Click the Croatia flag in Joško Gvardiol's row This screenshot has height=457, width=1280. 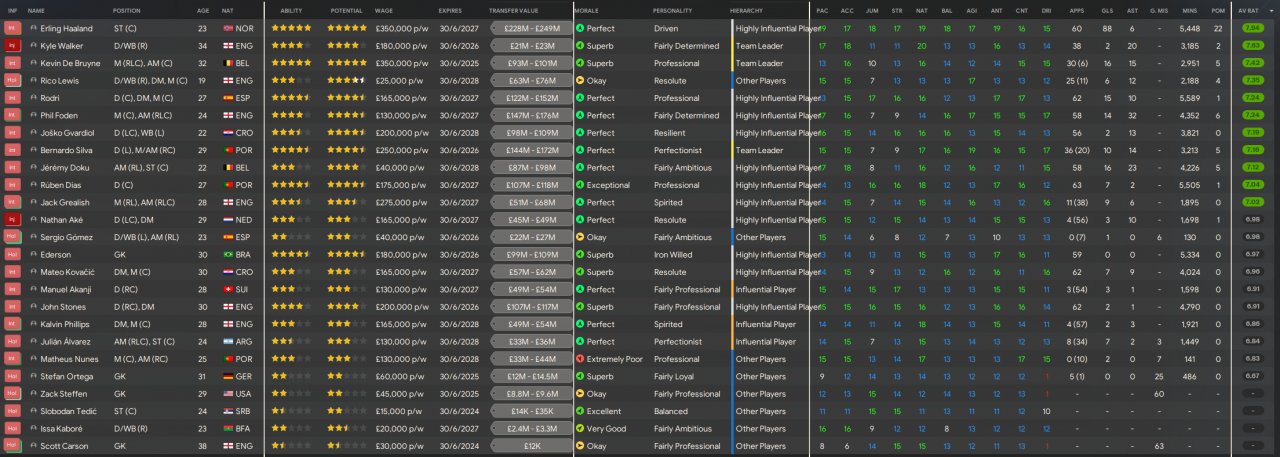click(228, 133)
